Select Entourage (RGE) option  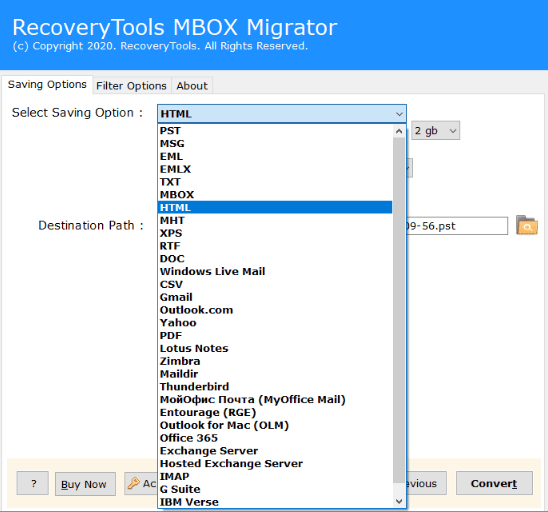click(275, 412)
